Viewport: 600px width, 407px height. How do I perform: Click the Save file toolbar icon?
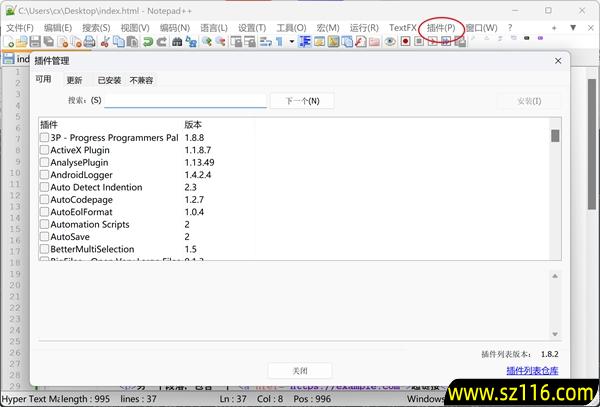pos(35,41)
